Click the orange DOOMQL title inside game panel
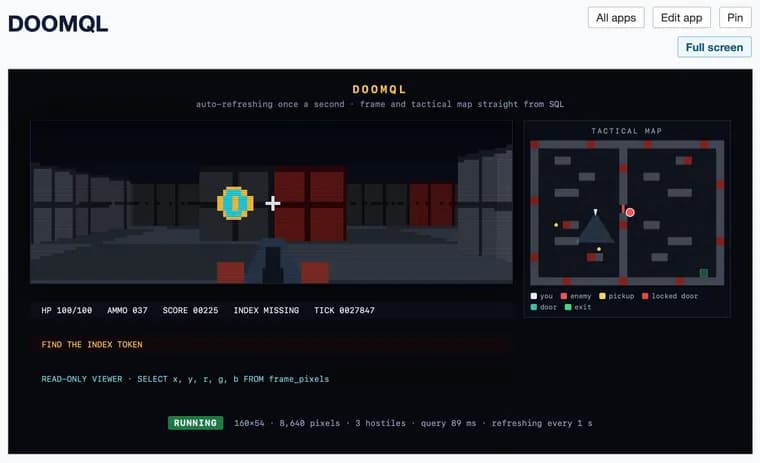 point(380,90)
